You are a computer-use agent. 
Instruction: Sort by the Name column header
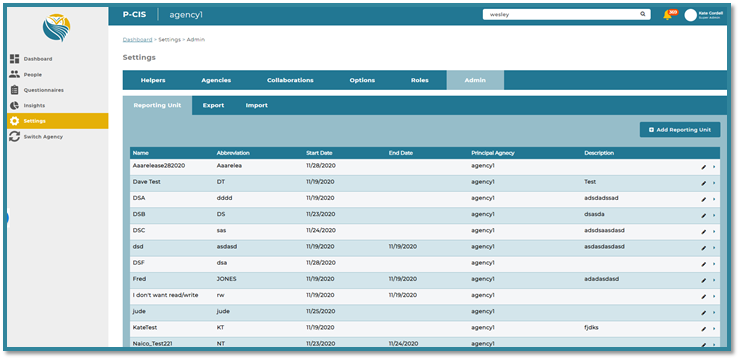tap(141, 153)
